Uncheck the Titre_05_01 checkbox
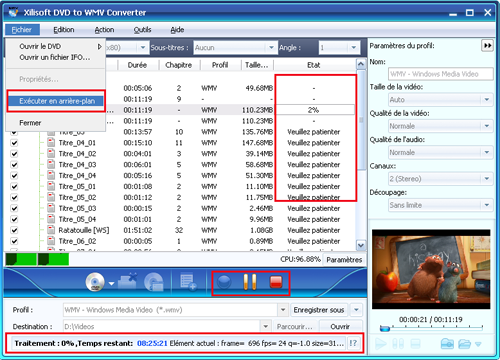The height and width of the screenshot is (360, 500). point(14,187)
